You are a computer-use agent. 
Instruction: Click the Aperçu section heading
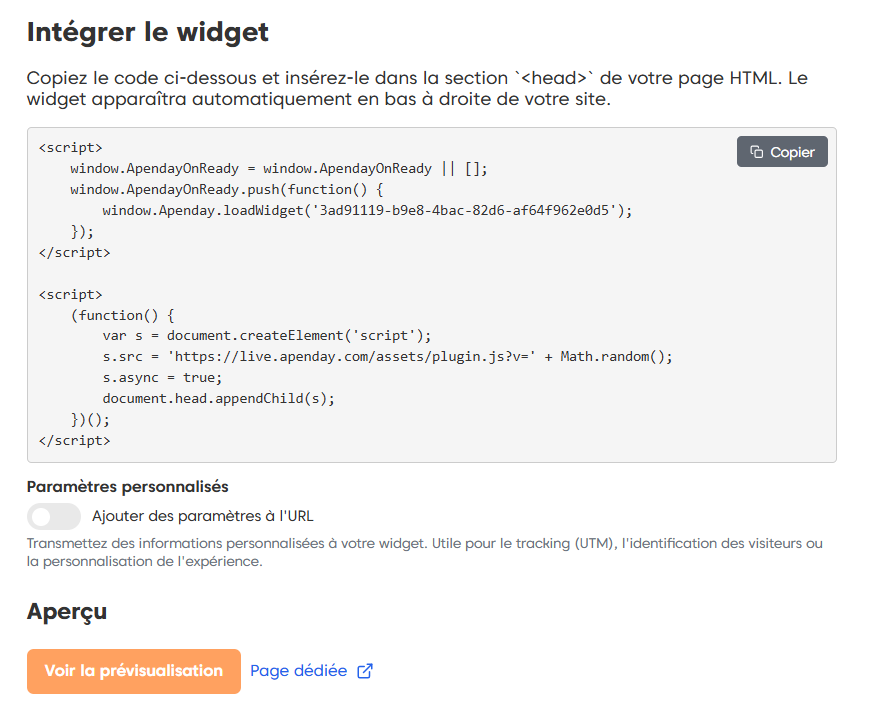pos(67,611)
